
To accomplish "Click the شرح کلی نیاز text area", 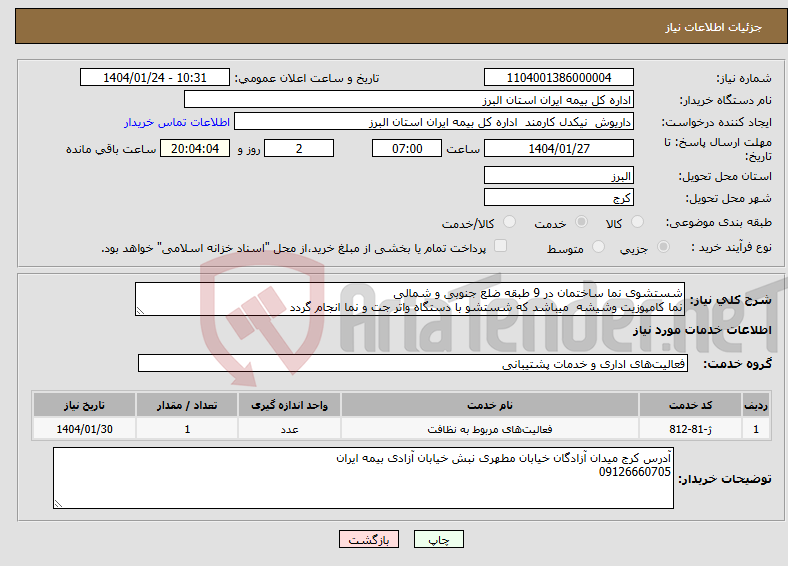I will tap(410, 299).
